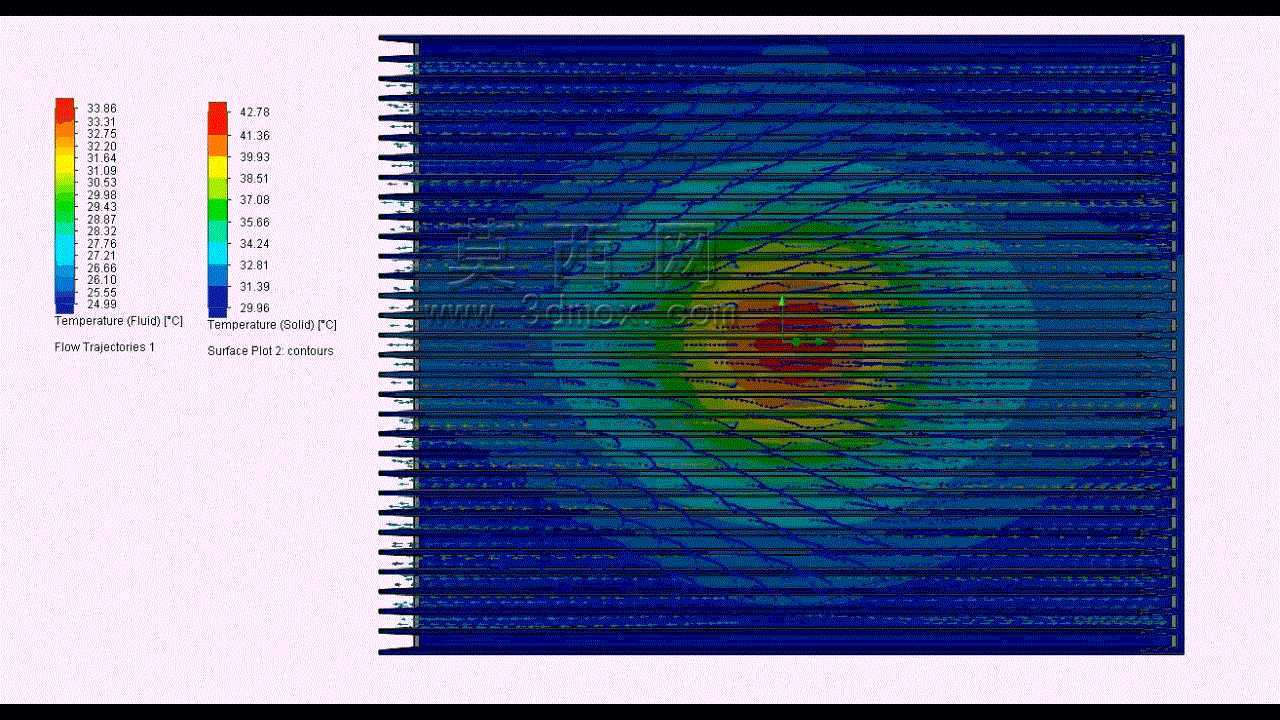The image size is (1280, 720).
Task: Select fluid legend value 32.20
Action: 102,147
